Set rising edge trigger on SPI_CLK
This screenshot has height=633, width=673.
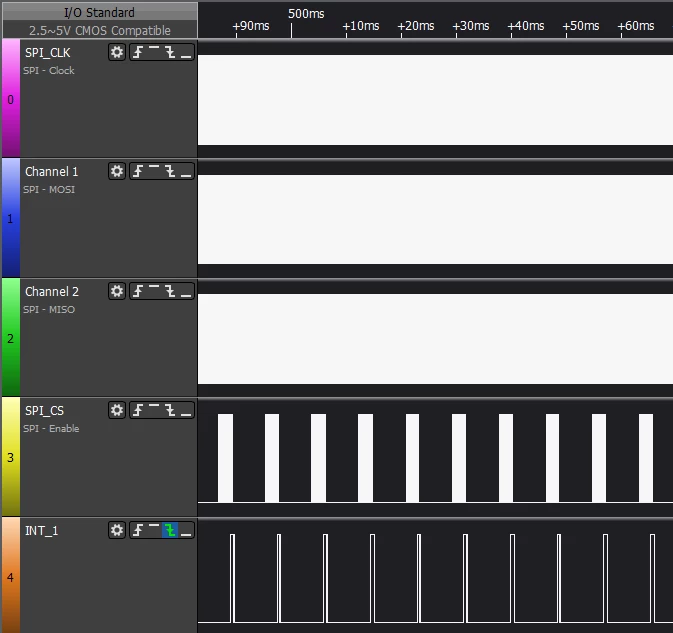138,52
